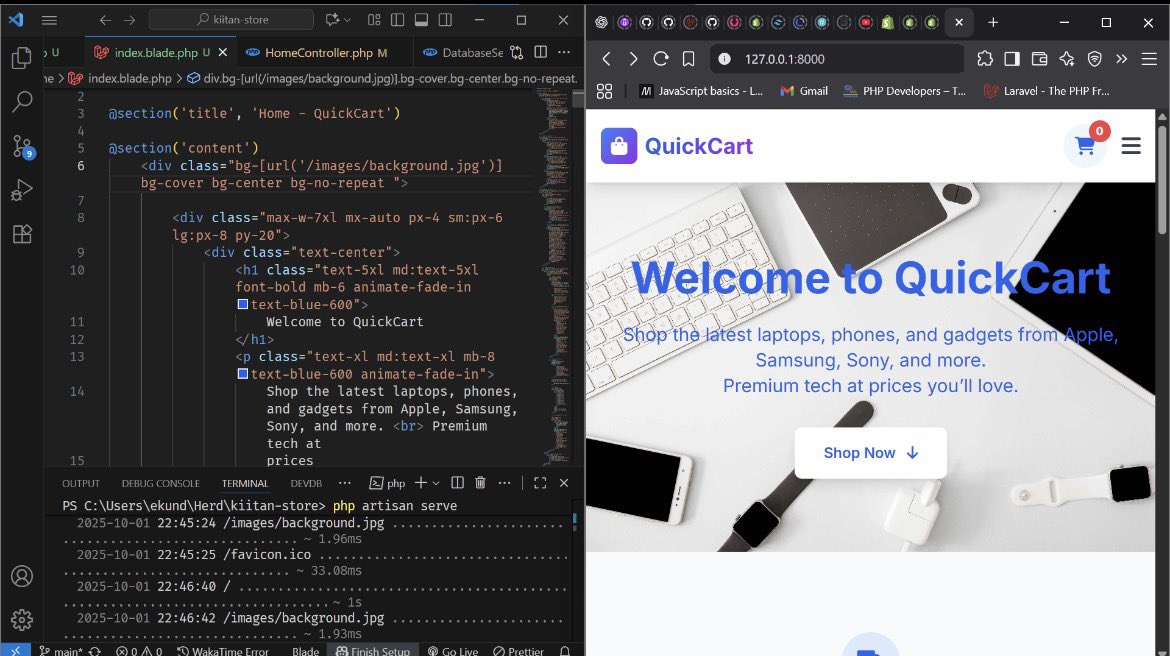
Task: Toggle the browser sidebar panel
Action: (1012, 59)
